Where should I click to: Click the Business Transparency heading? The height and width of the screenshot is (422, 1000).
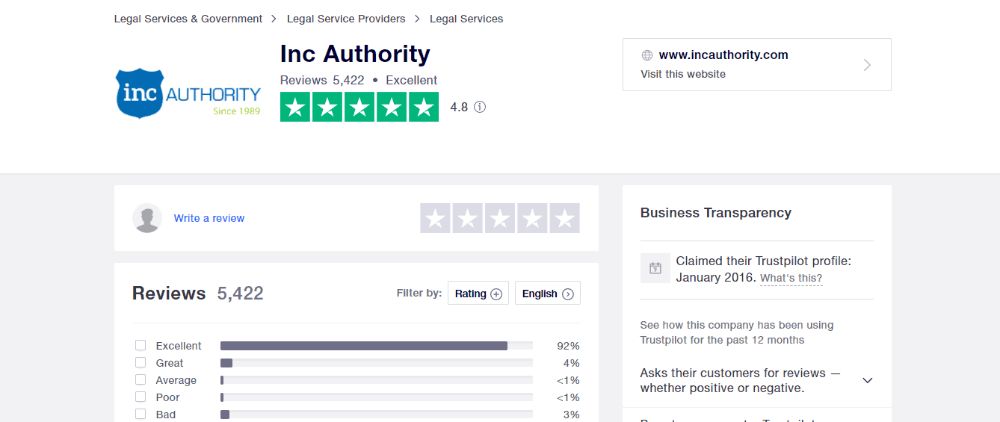tap(716, 213)
